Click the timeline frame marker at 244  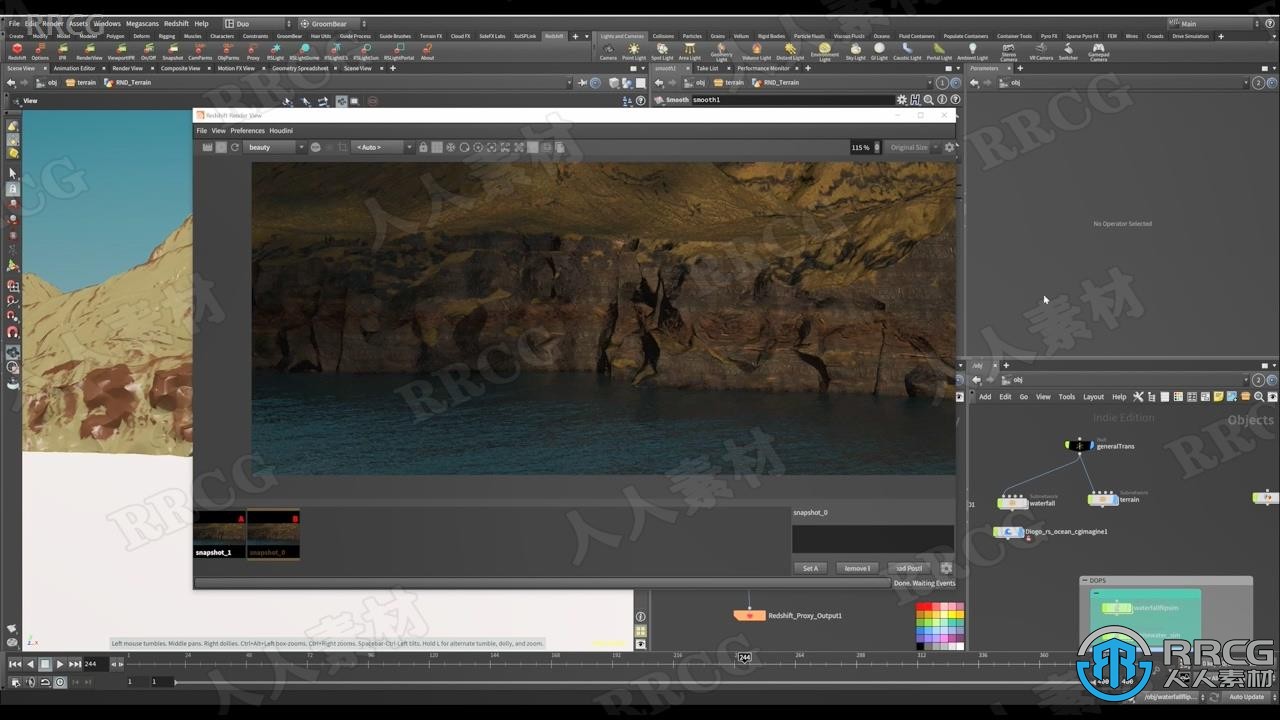[x=744, y=658]
